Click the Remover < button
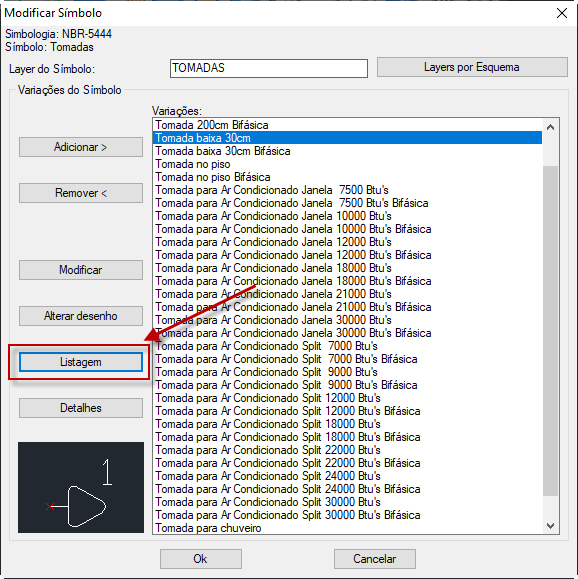 [x=81, y=193]
